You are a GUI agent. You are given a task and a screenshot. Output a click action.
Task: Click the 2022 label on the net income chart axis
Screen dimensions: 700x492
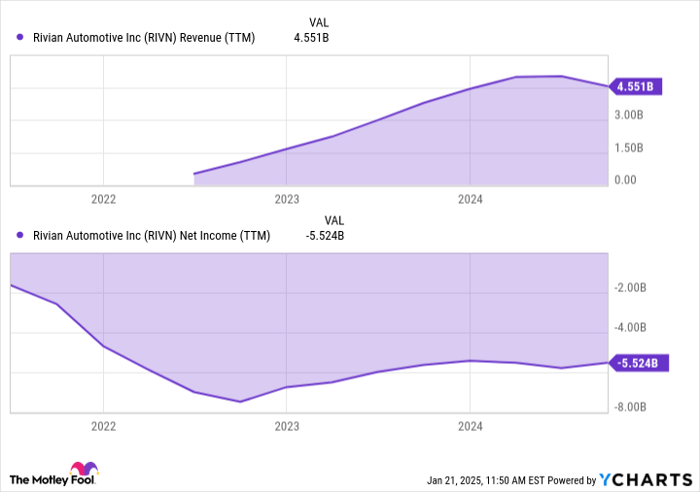point(104,426)
